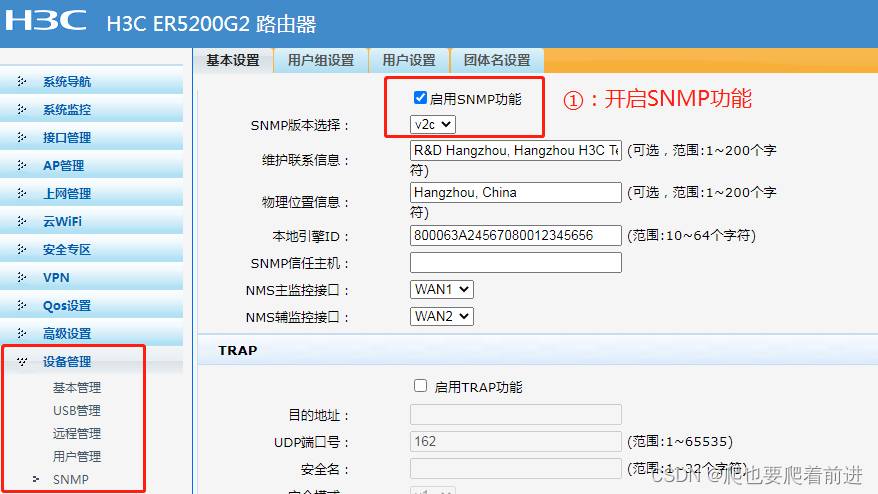Click arrow icon beside 高级设置

pos(22,334)
